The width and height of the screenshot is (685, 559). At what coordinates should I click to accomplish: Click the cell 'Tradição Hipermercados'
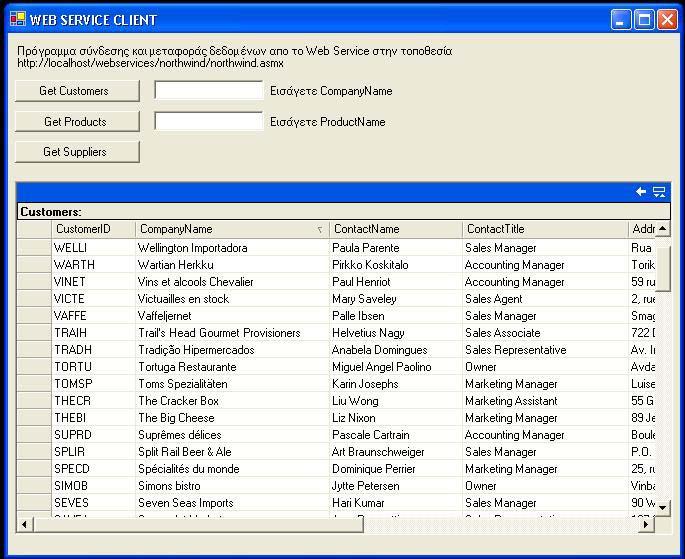point(232,350)
